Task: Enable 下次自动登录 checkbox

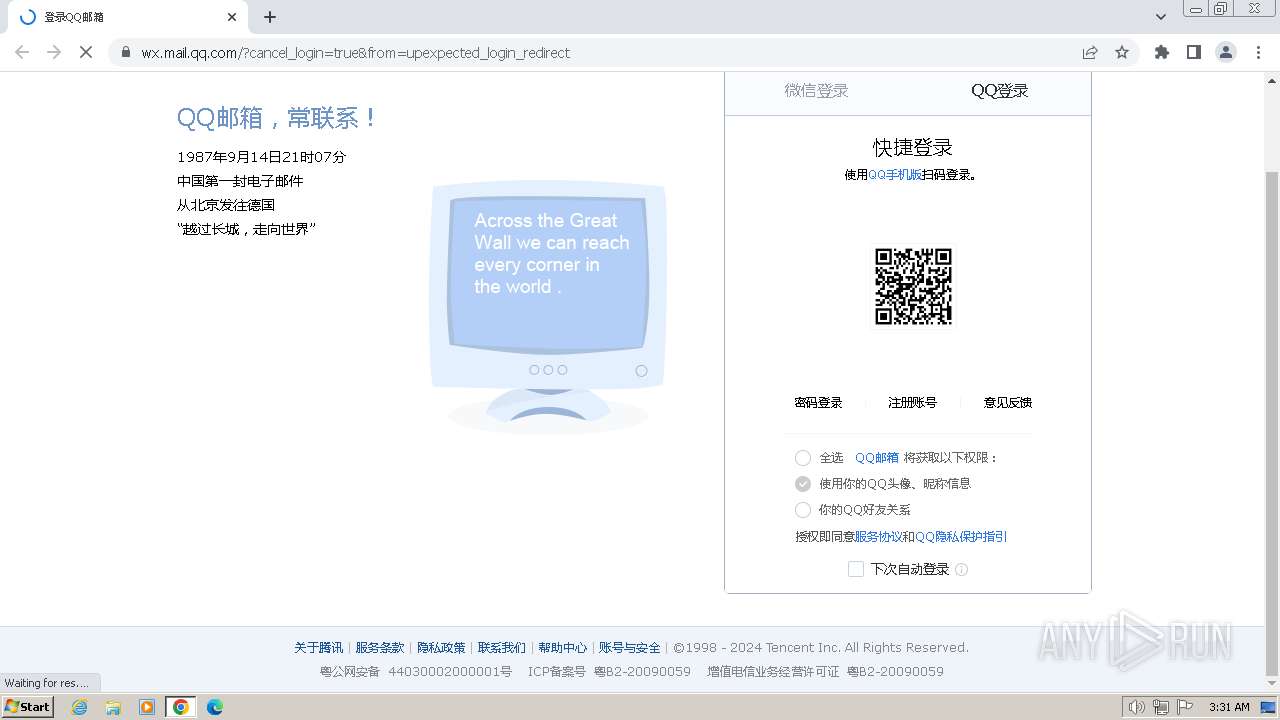Action: [856, 569]
